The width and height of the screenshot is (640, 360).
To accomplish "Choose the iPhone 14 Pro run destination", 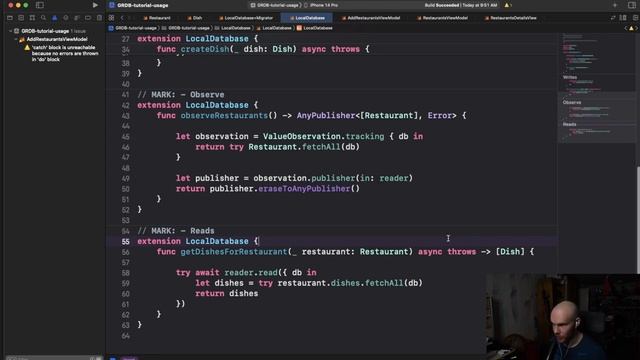I will (x=321, y=5).
